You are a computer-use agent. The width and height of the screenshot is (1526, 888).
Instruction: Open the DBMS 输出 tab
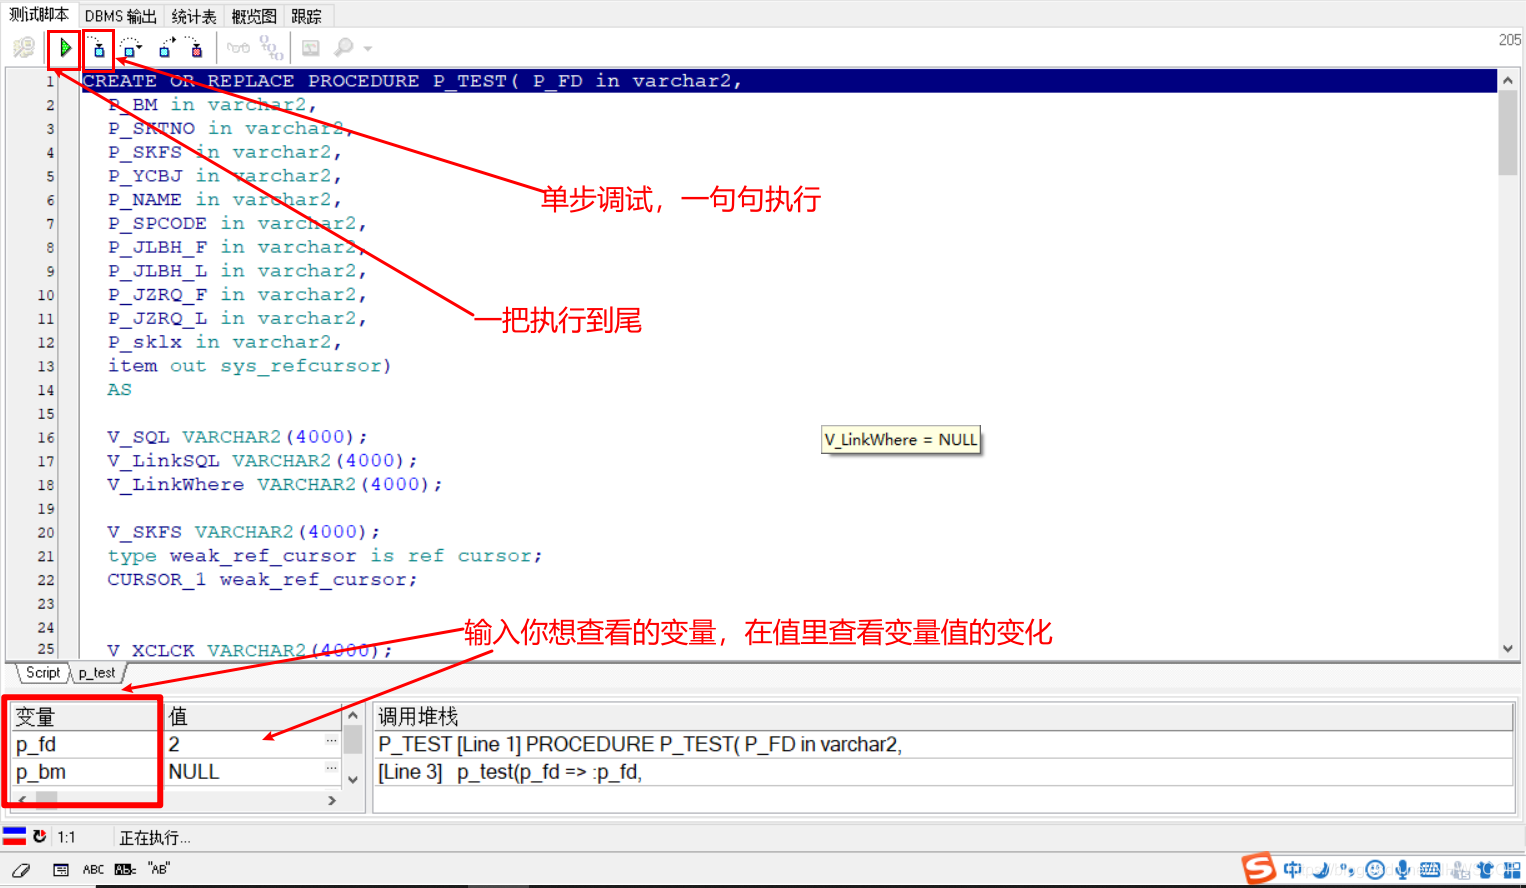120,16
